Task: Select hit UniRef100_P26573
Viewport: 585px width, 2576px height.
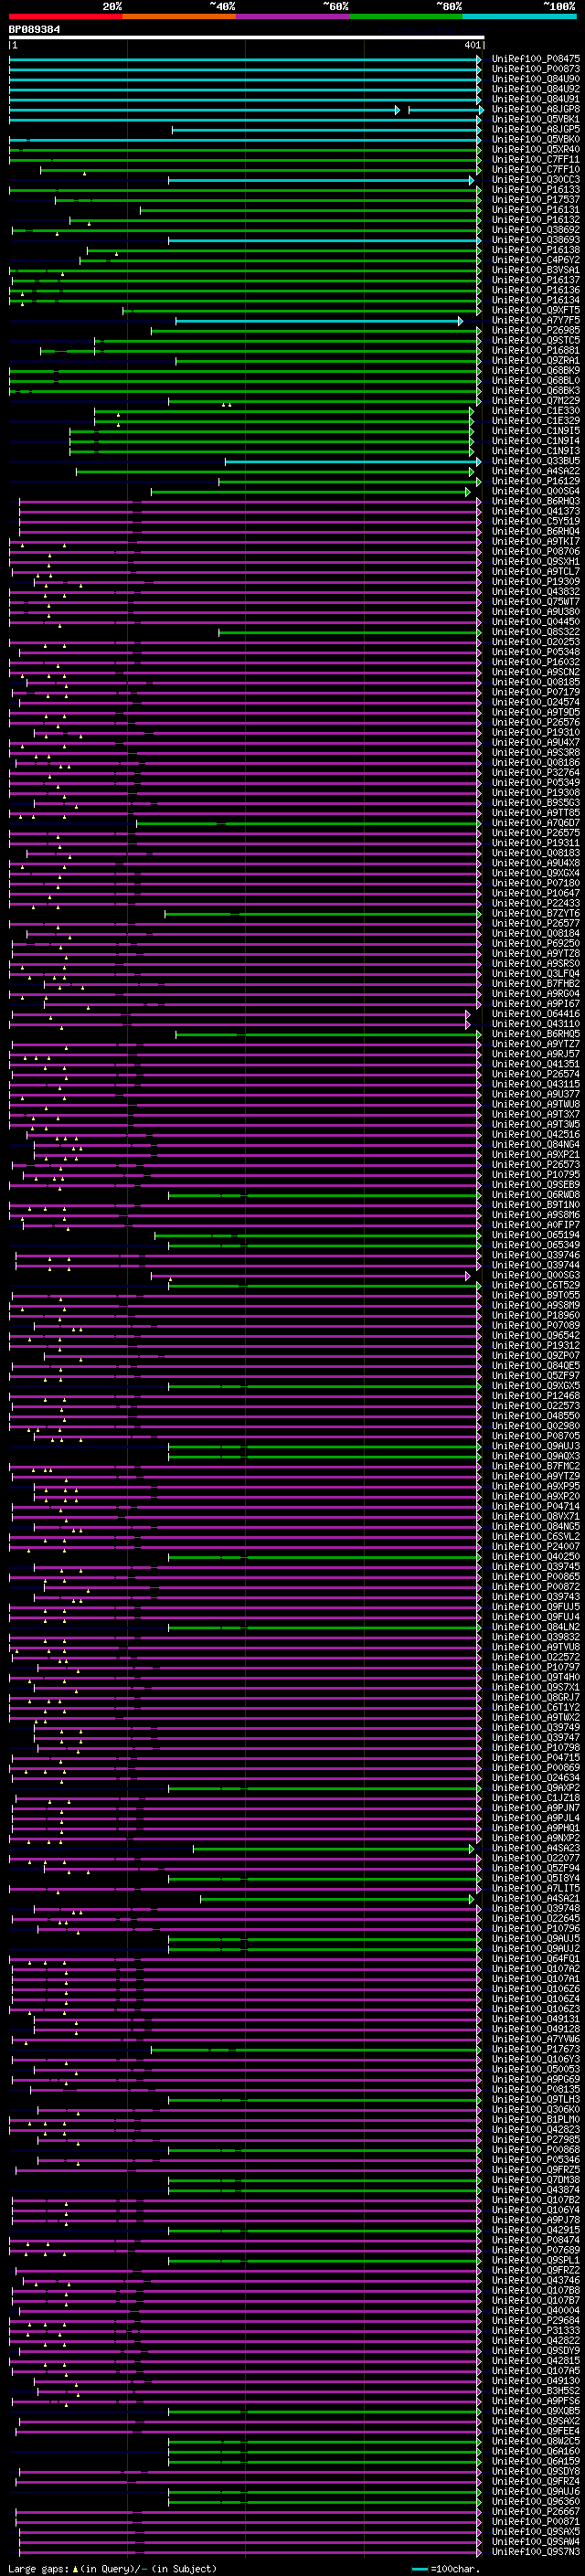Action: pos(536,1164)
